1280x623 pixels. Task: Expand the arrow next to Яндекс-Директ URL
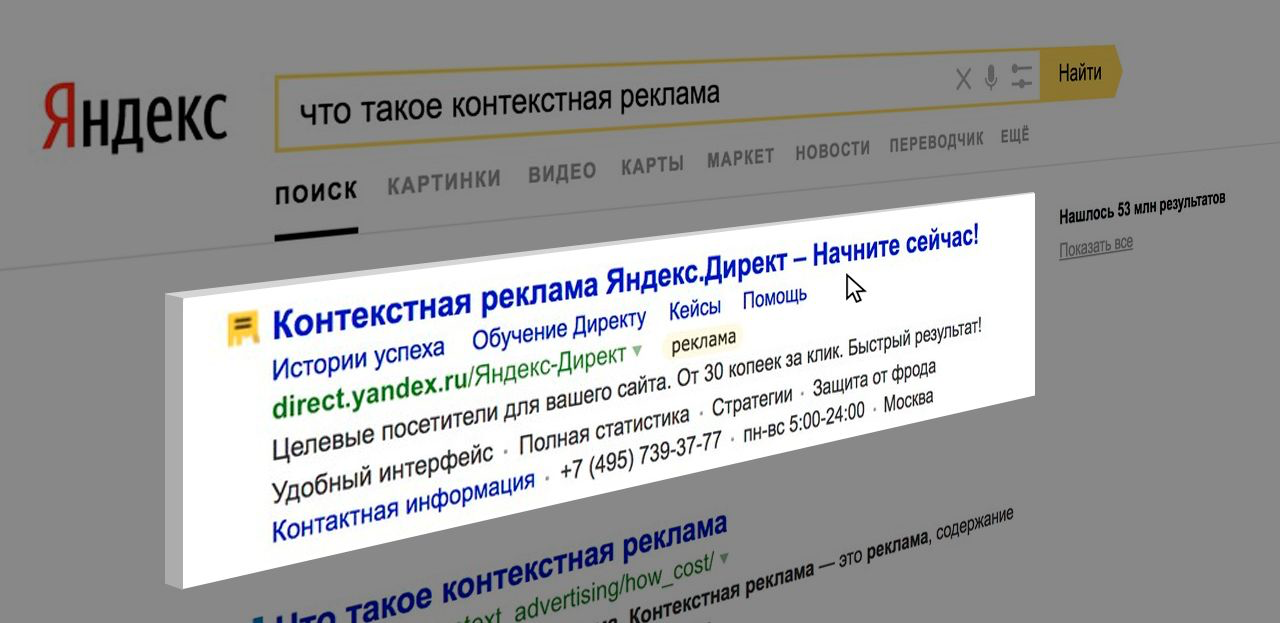[637, 352]
